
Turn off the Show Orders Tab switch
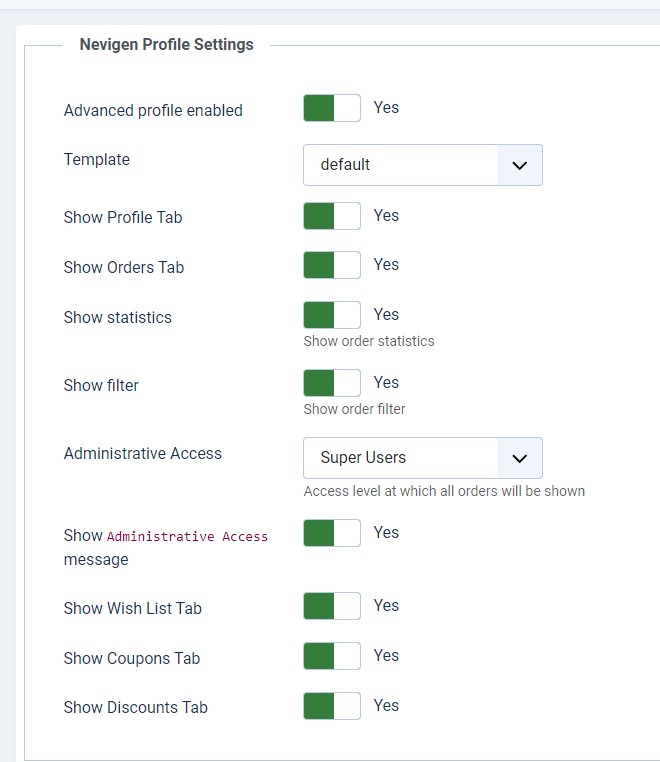[x=332, y=265]
